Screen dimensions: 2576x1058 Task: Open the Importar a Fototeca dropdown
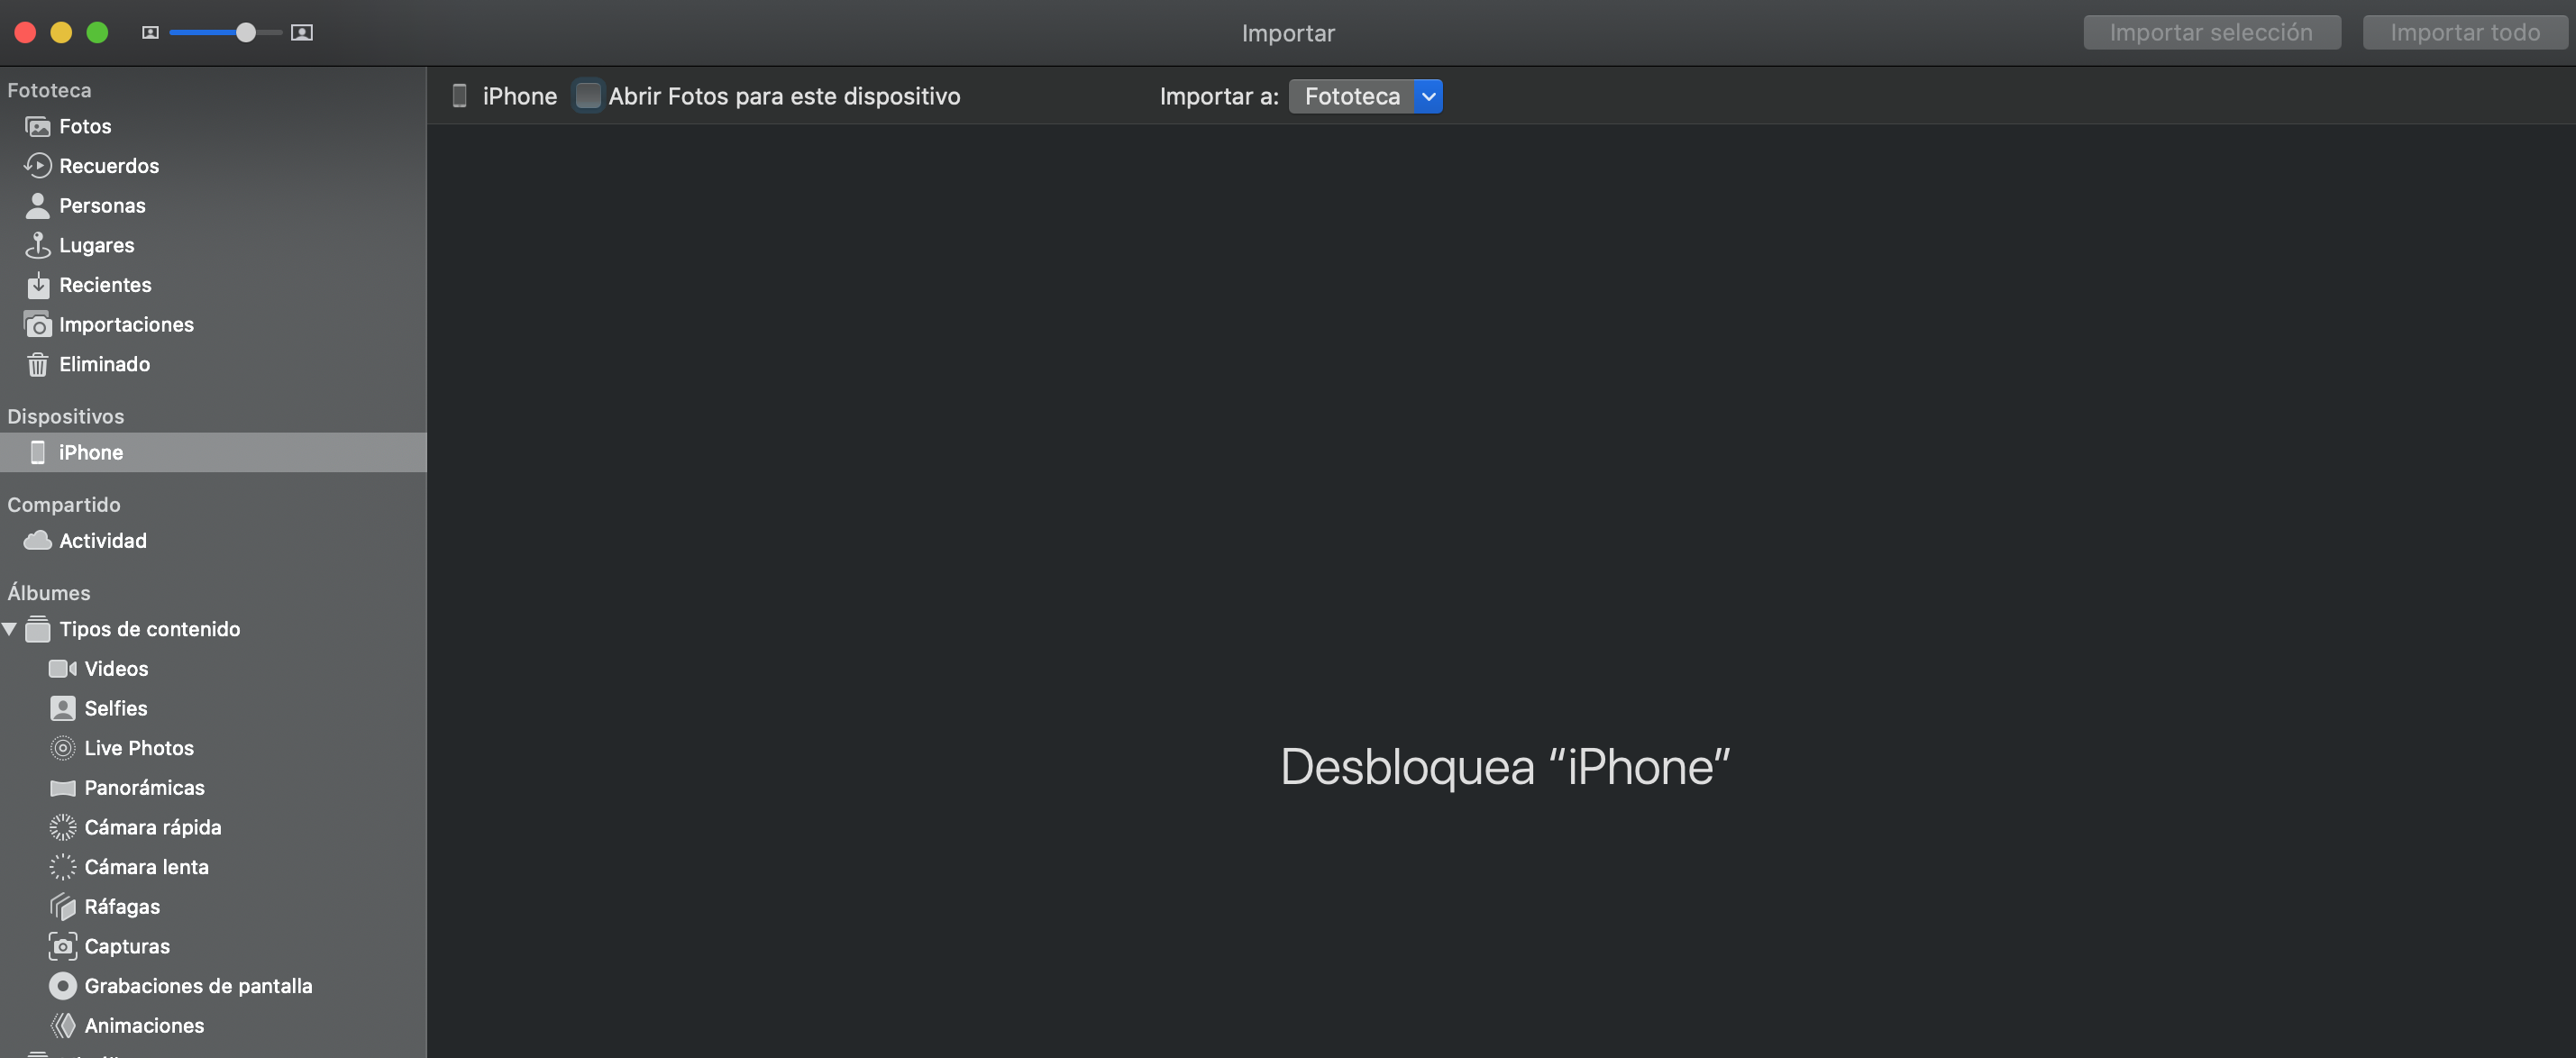click(x=1365, y=96)
